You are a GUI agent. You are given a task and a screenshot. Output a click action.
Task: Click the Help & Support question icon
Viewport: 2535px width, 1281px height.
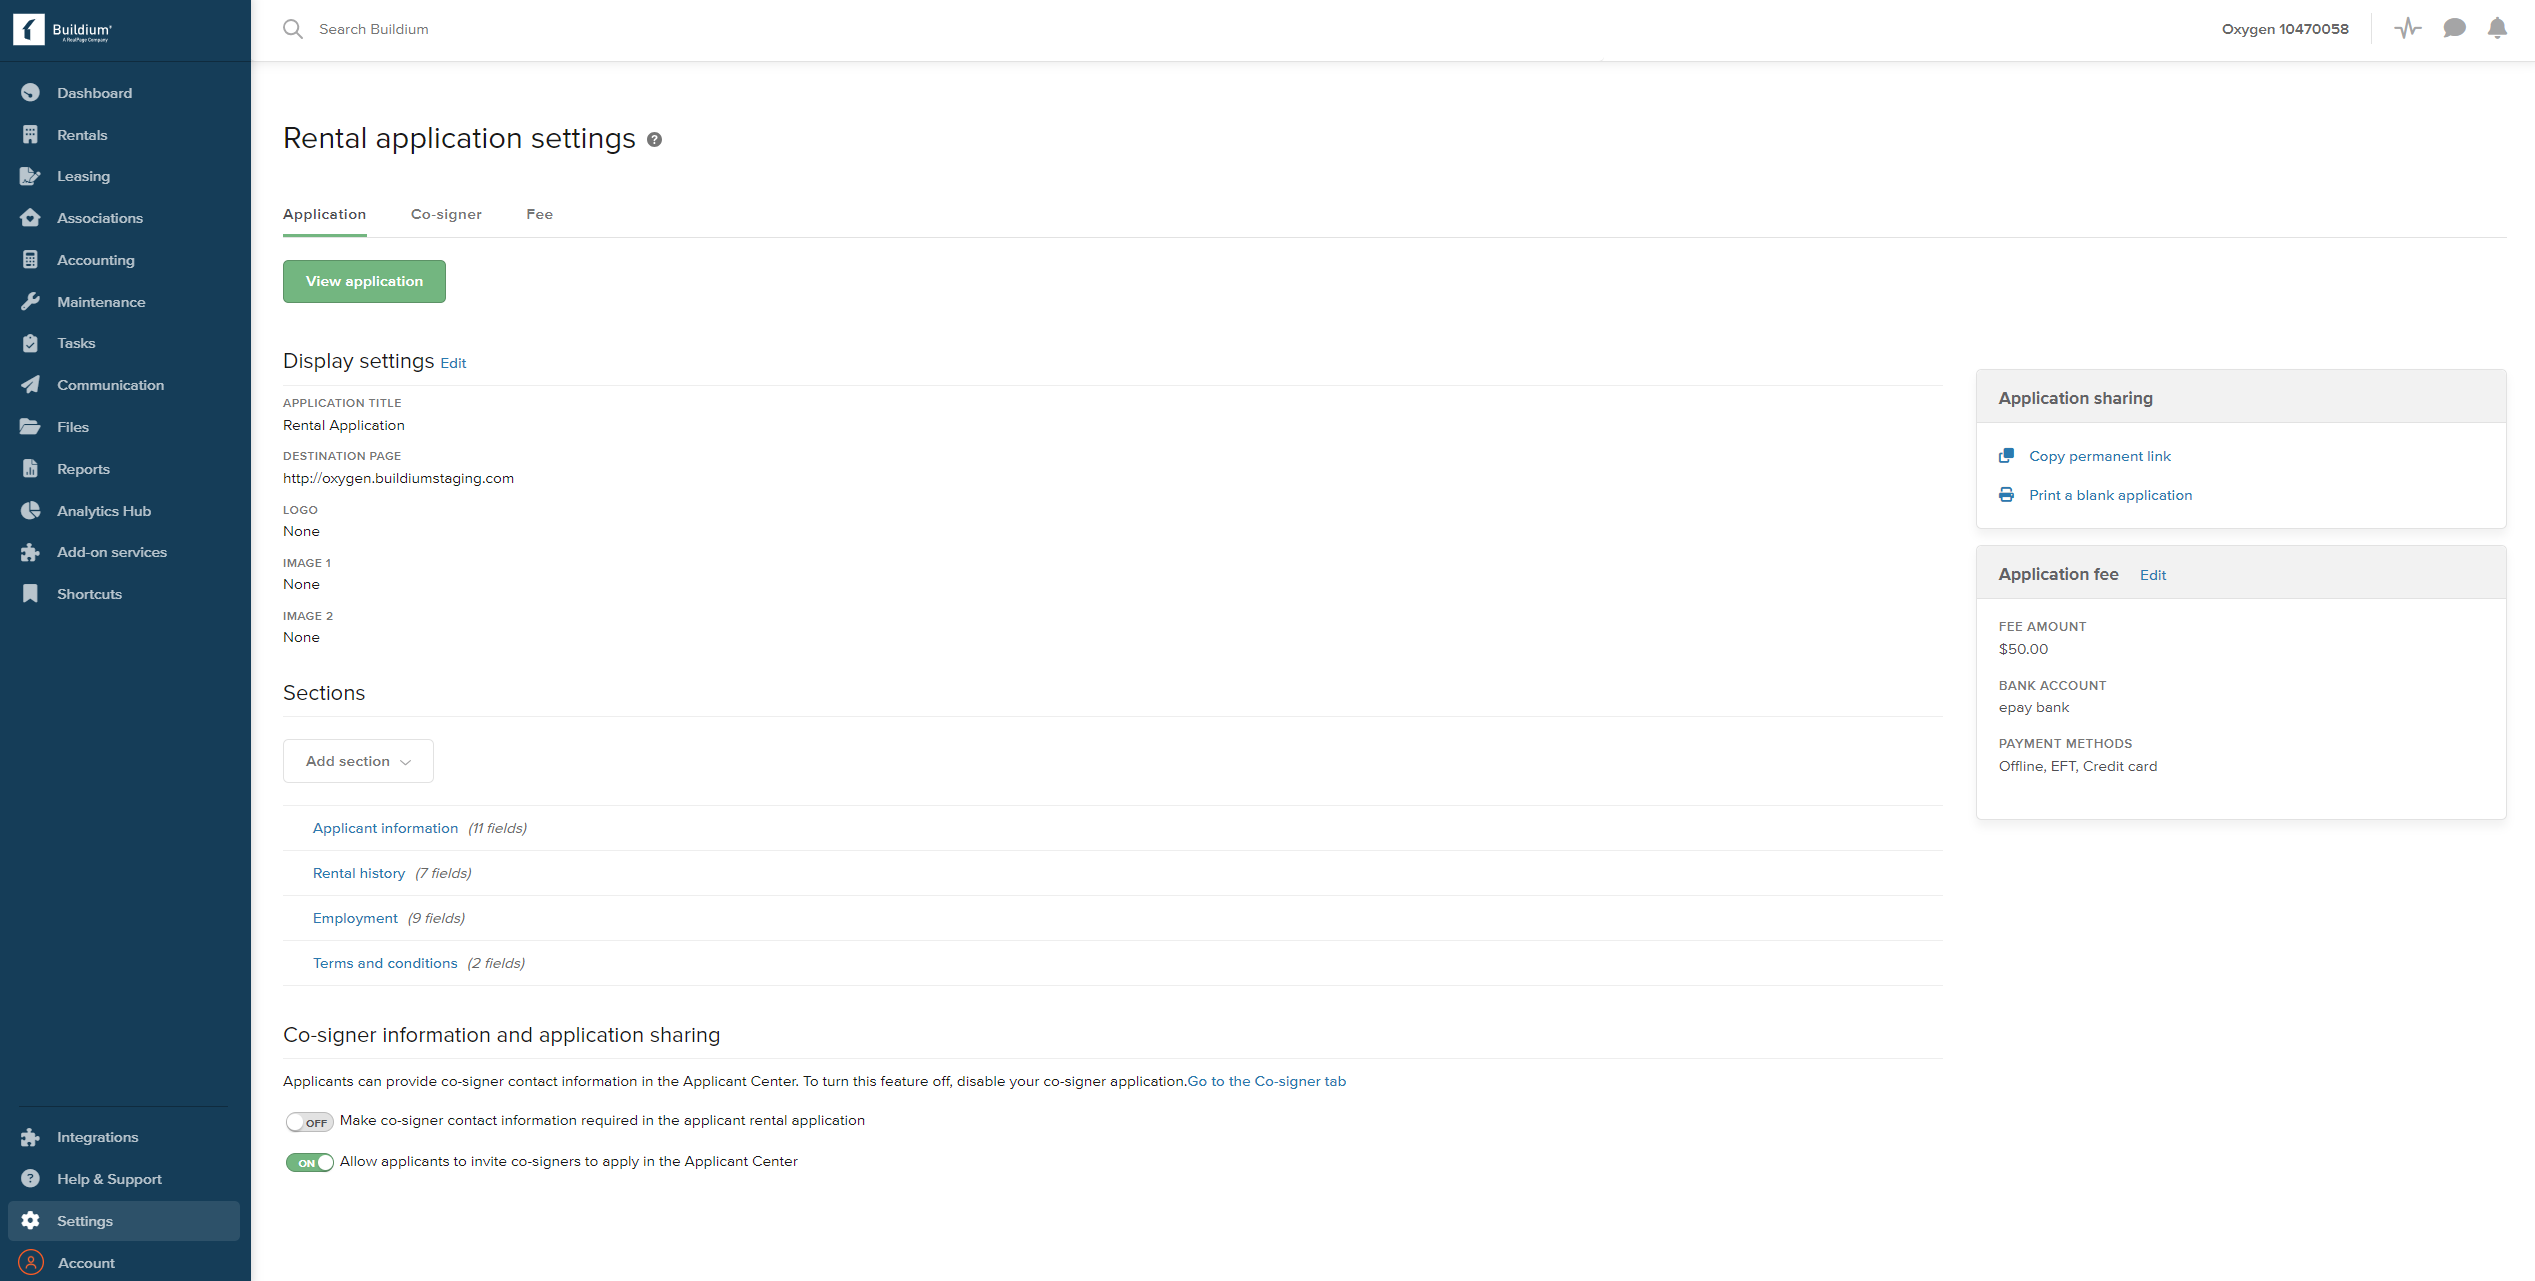[x=30, y=1179]
